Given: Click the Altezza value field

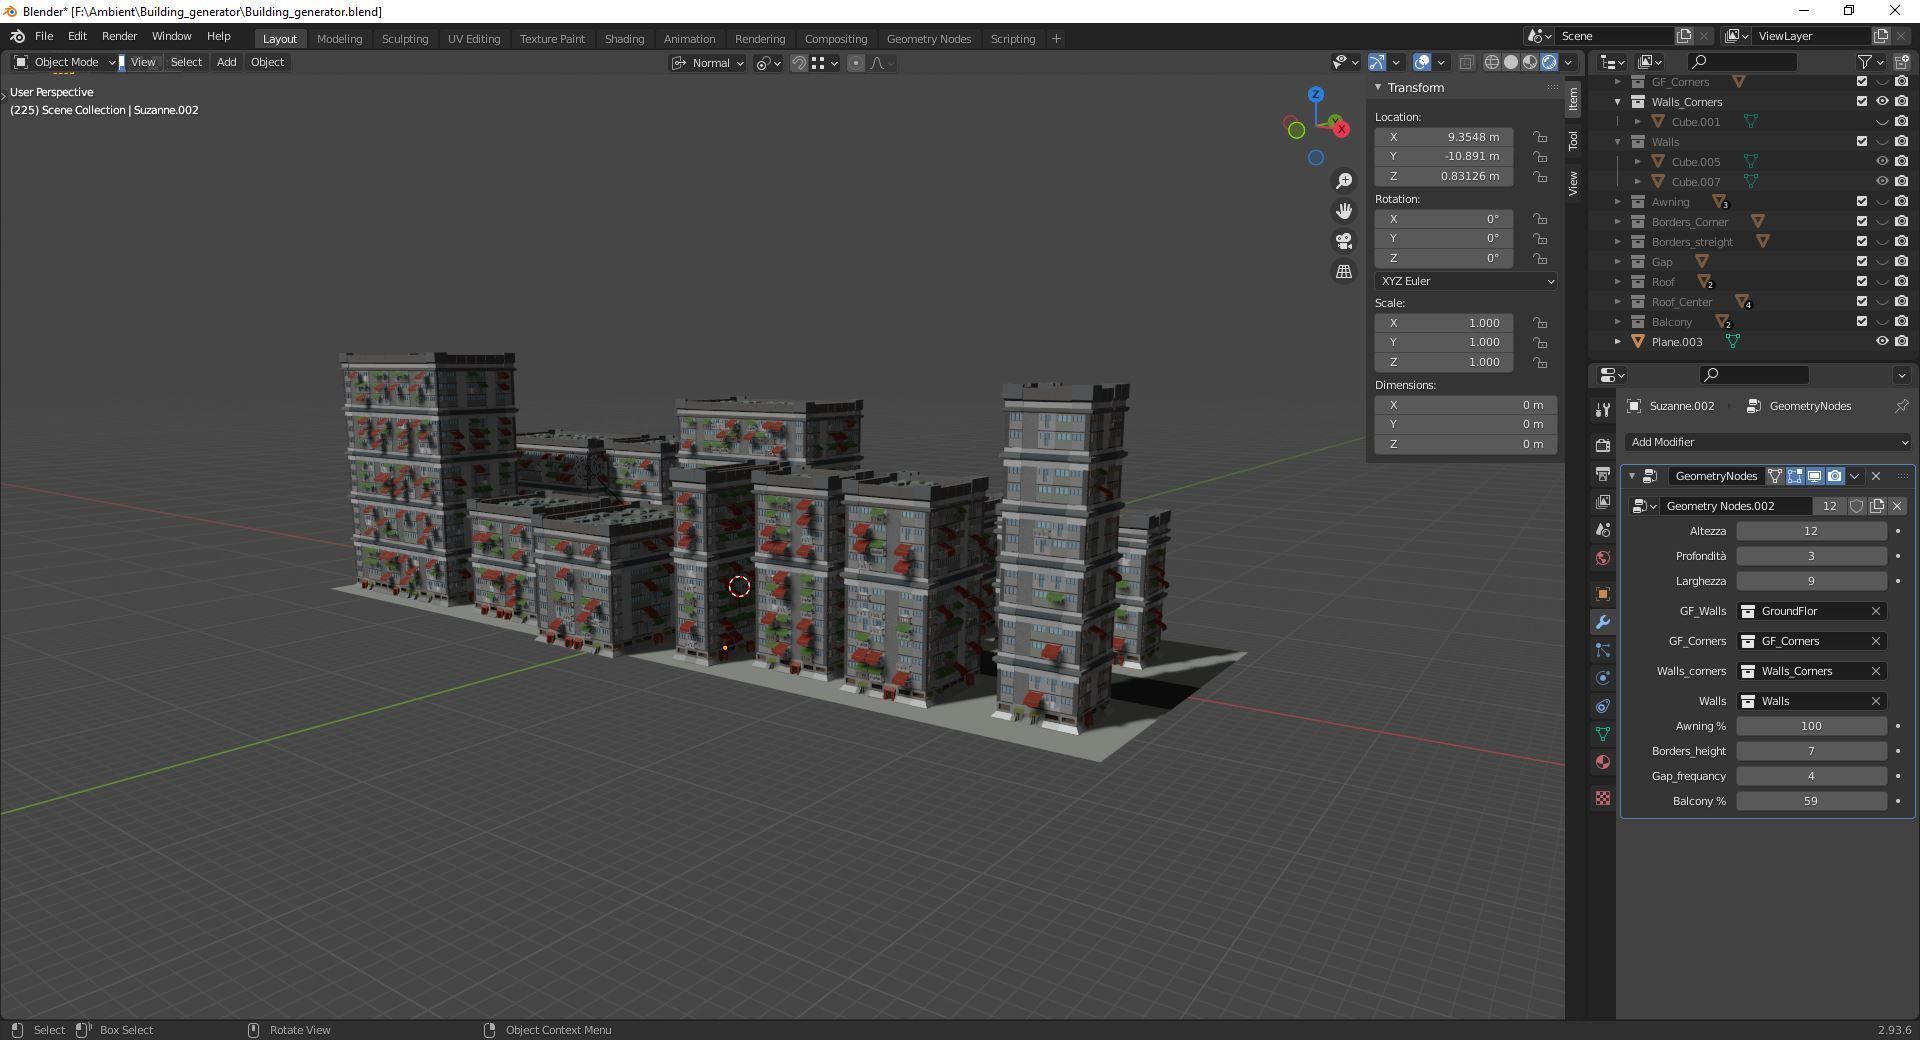Looking at the screenshot, I should (1811, 531).
